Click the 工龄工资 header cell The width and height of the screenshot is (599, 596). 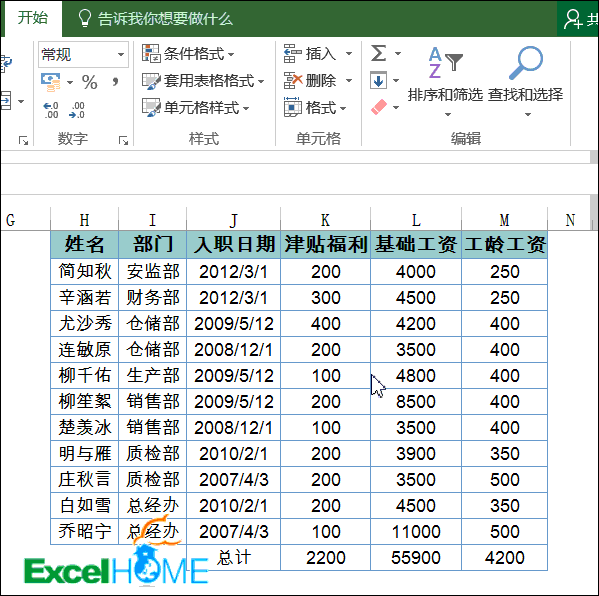(505, 245)
